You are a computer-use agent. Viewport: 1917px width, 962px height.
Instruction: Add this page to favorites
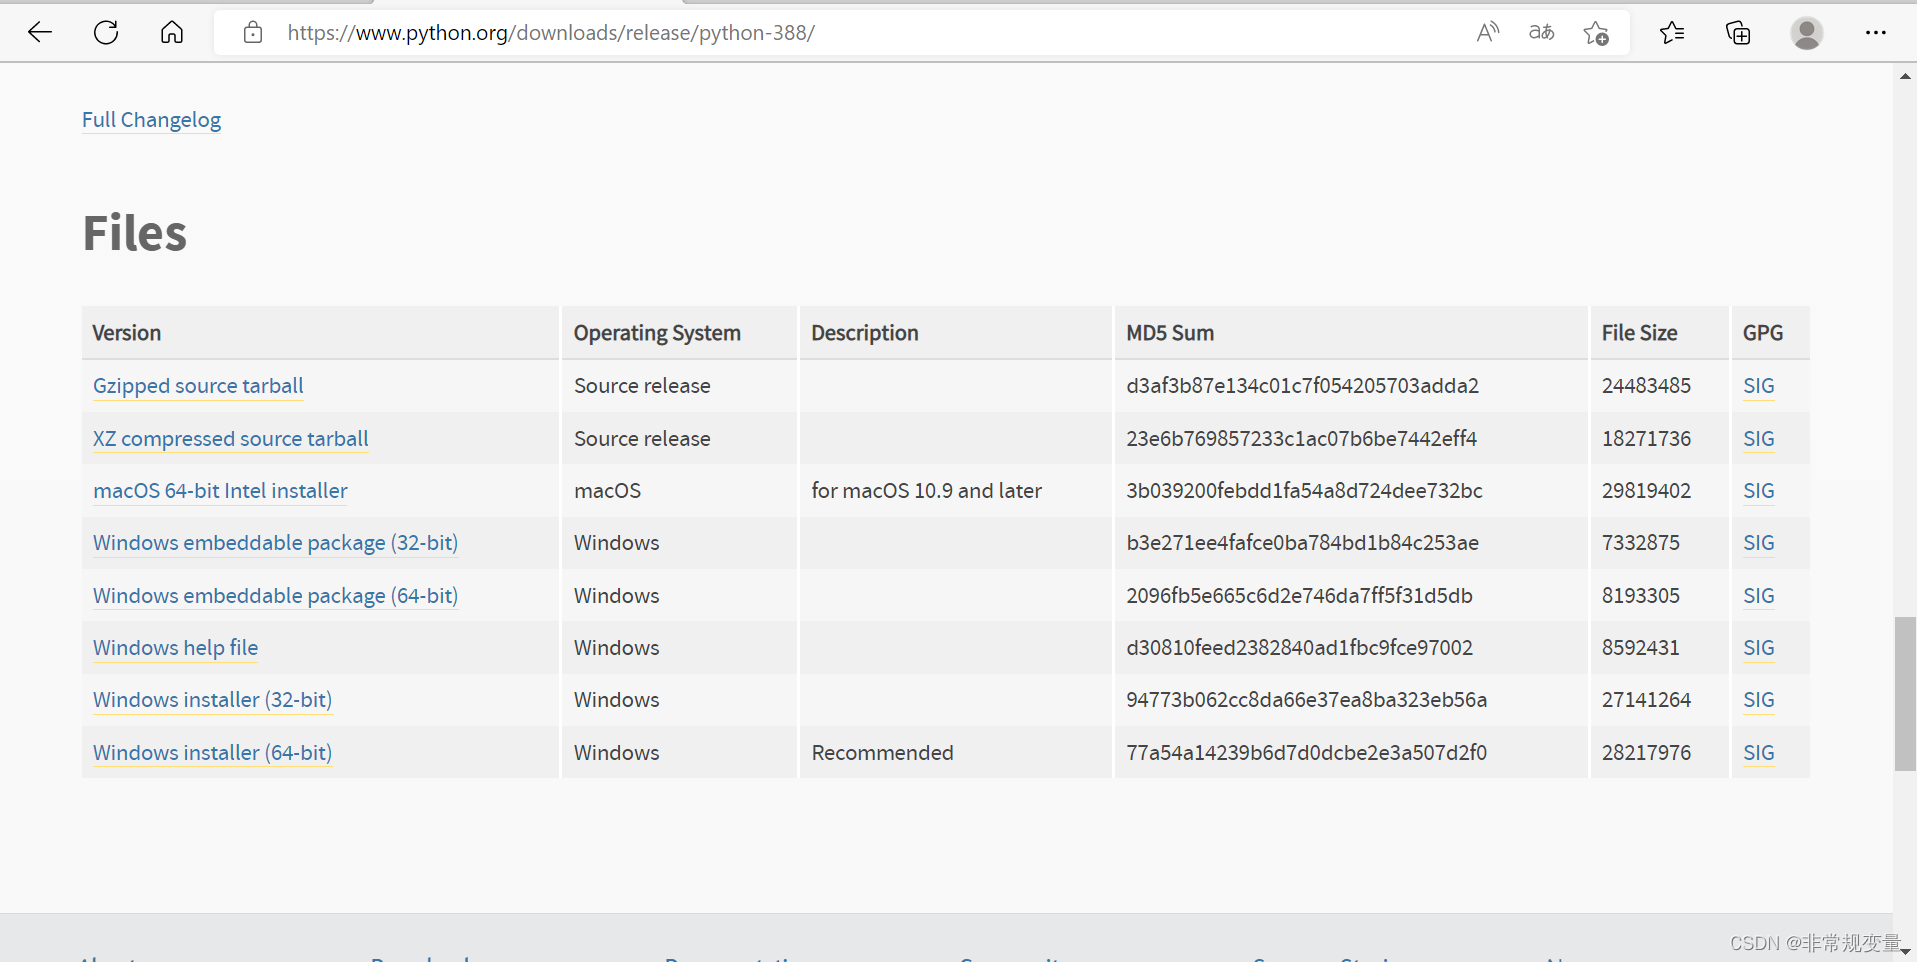click(x=1596, y=33)
